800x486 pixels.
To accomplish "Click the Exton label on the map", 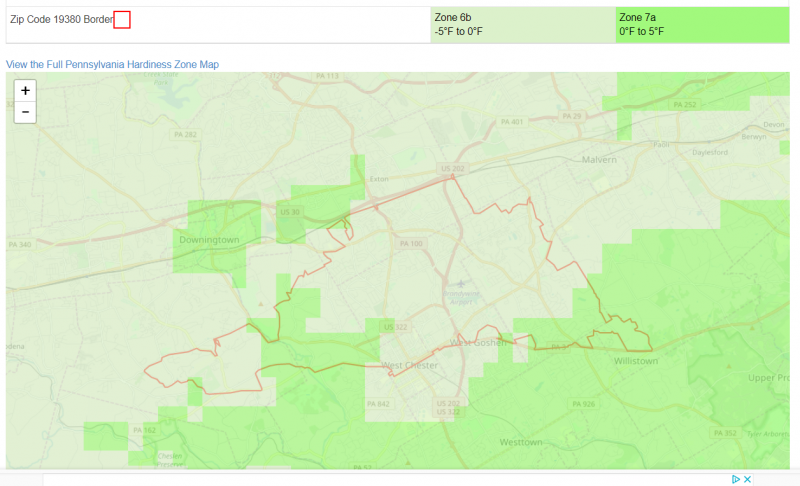I will (x=378, y=179).
